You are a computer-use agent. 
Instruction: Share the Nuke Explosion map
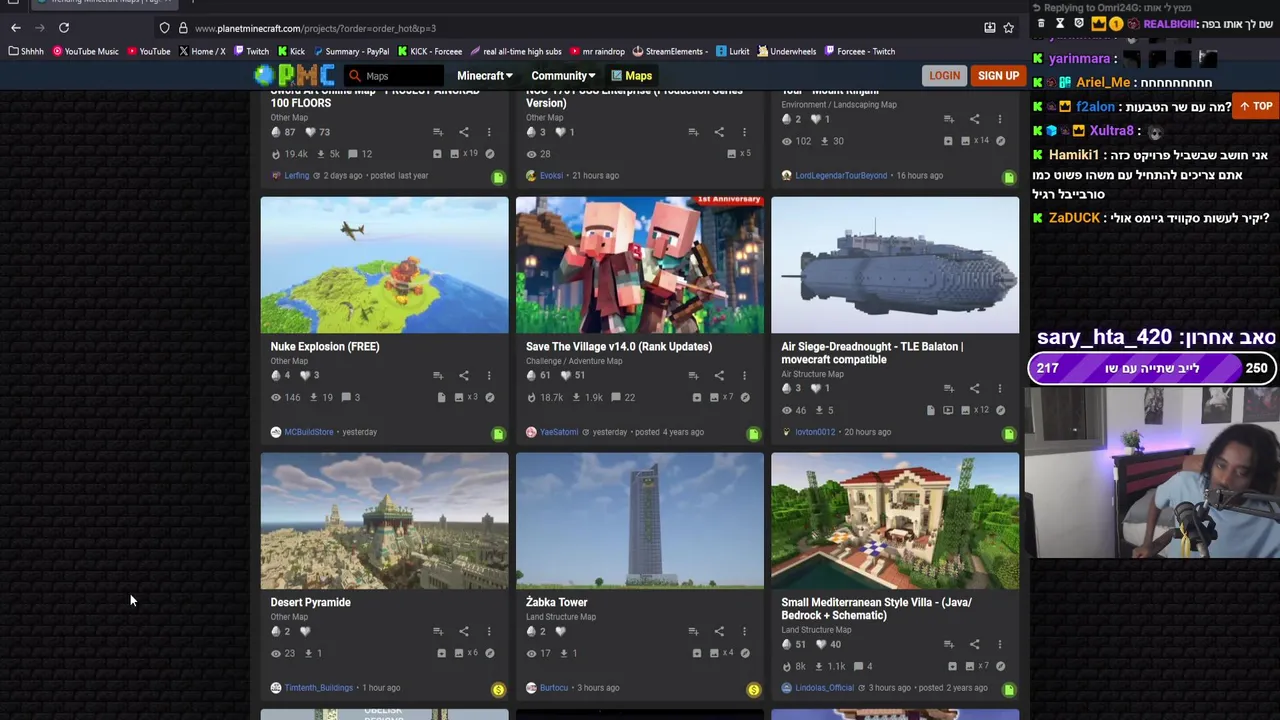click(x=463, y=375)
